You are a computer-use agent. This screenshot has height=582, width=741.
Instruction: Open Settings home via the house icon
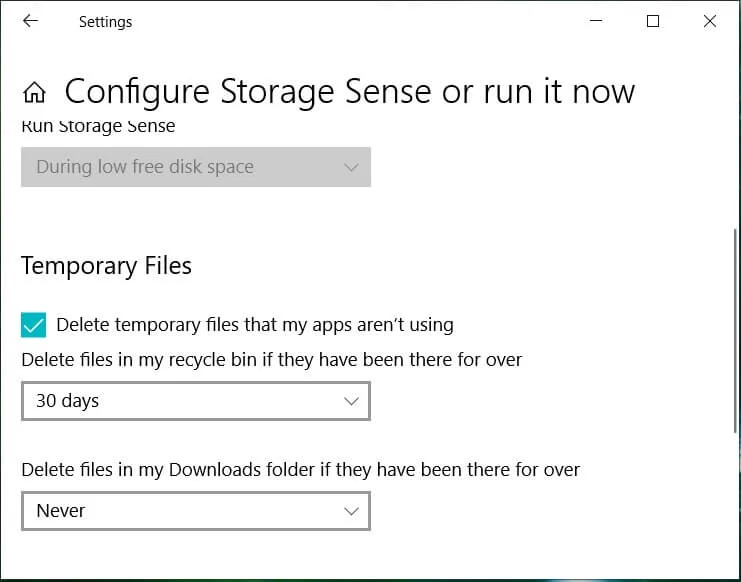click(x=34, y=93)
